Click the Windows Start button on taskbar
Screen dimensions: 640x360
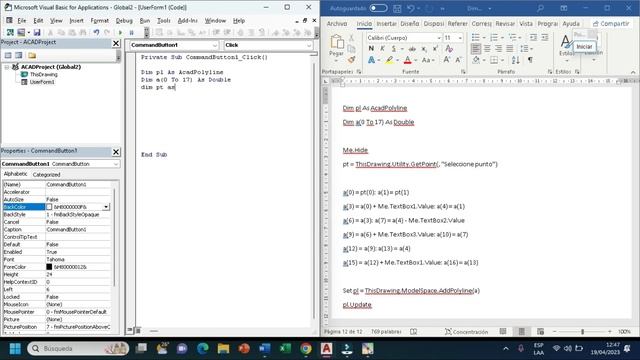coord(15,349)
